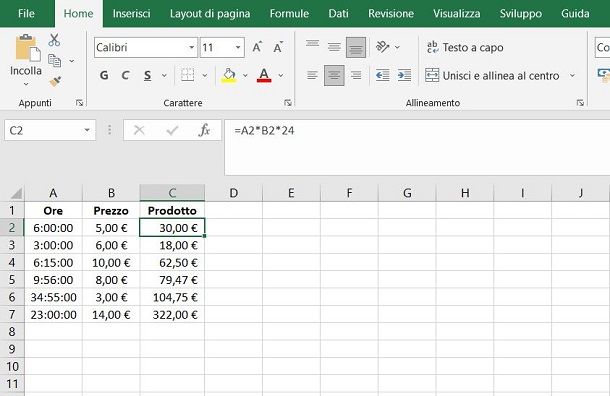Apply yellow fill color bucket
The image size is (610, 396).
(x=229, y=75)
